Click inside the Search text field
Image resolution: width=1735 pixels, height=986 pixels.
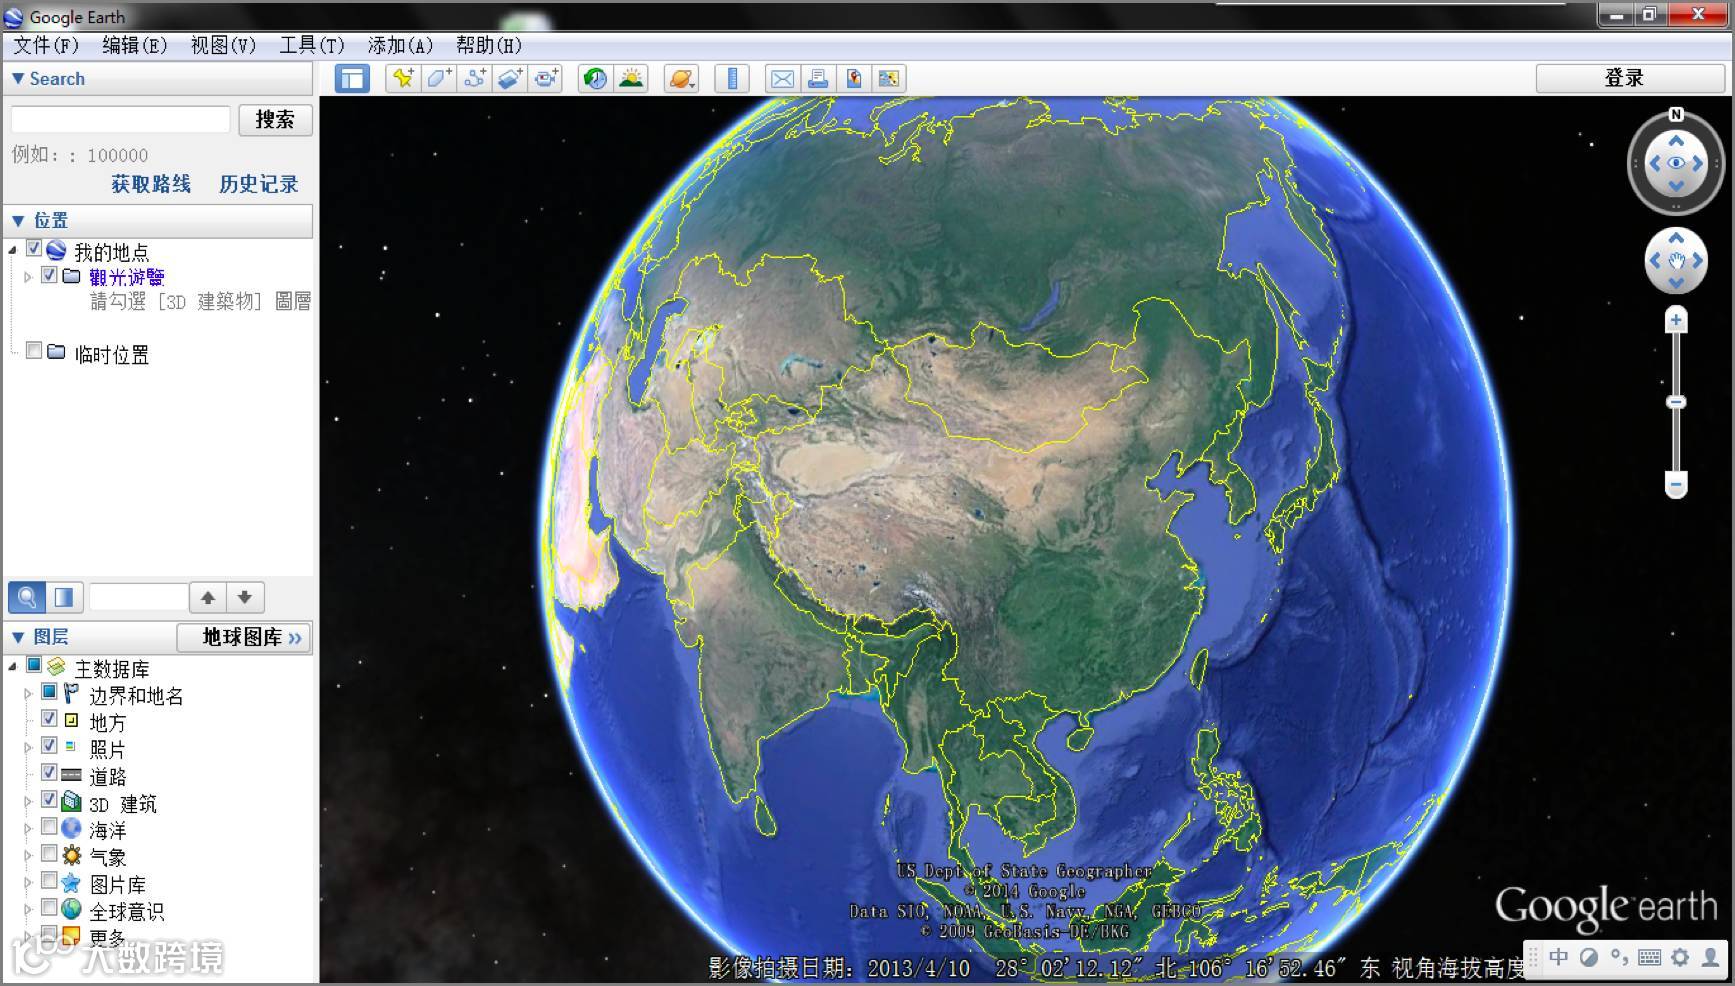coord(121,120)
